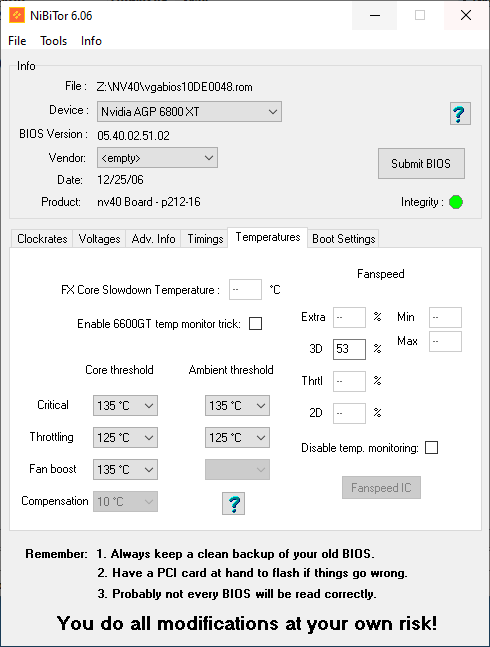Enable 6600GT temp monitor trick checkbox
This screenshot has height=647, width=490.
pyautogui.click(x=255, y=324)
